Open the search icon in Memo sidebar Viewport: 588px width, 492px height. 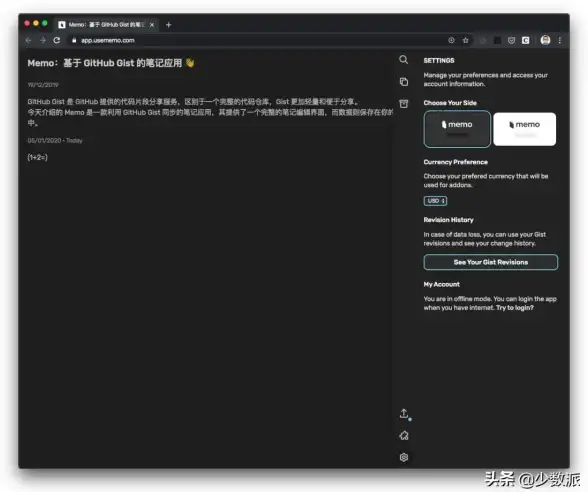pyautogui.click(x=404, y=60)
